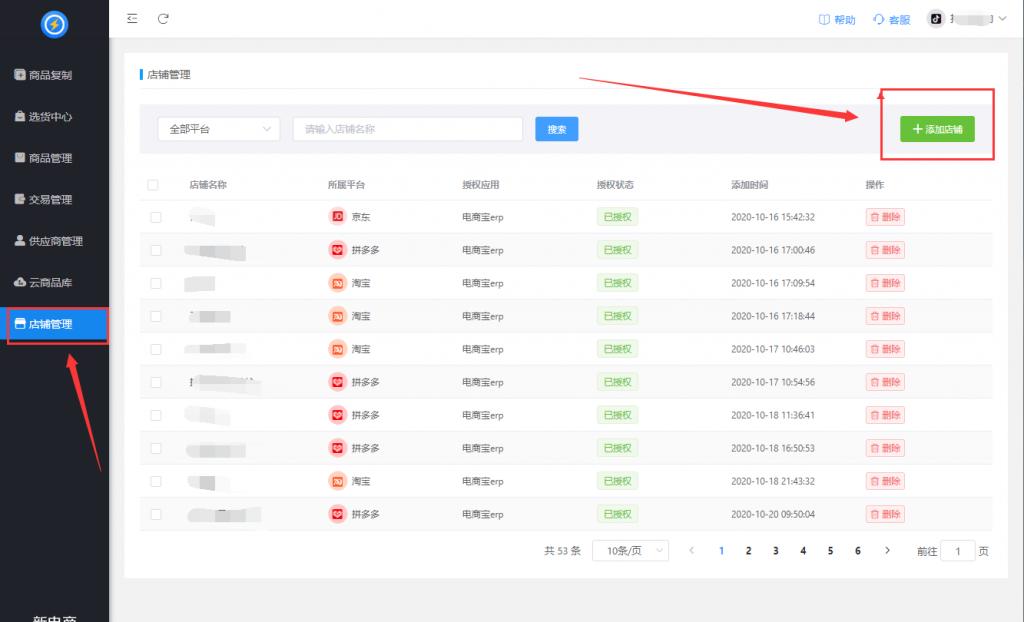Open 帮助 help book icon
This screenshot has height=622, width=1024.
(x=825, y=20)
